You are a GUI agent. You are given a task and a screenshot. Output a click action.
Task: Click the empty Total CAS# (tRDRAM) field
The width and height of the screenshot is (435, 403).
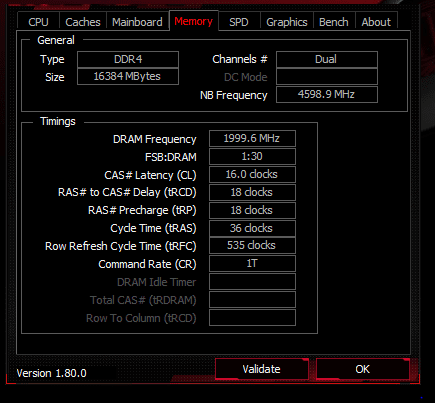tap(252, 300)
